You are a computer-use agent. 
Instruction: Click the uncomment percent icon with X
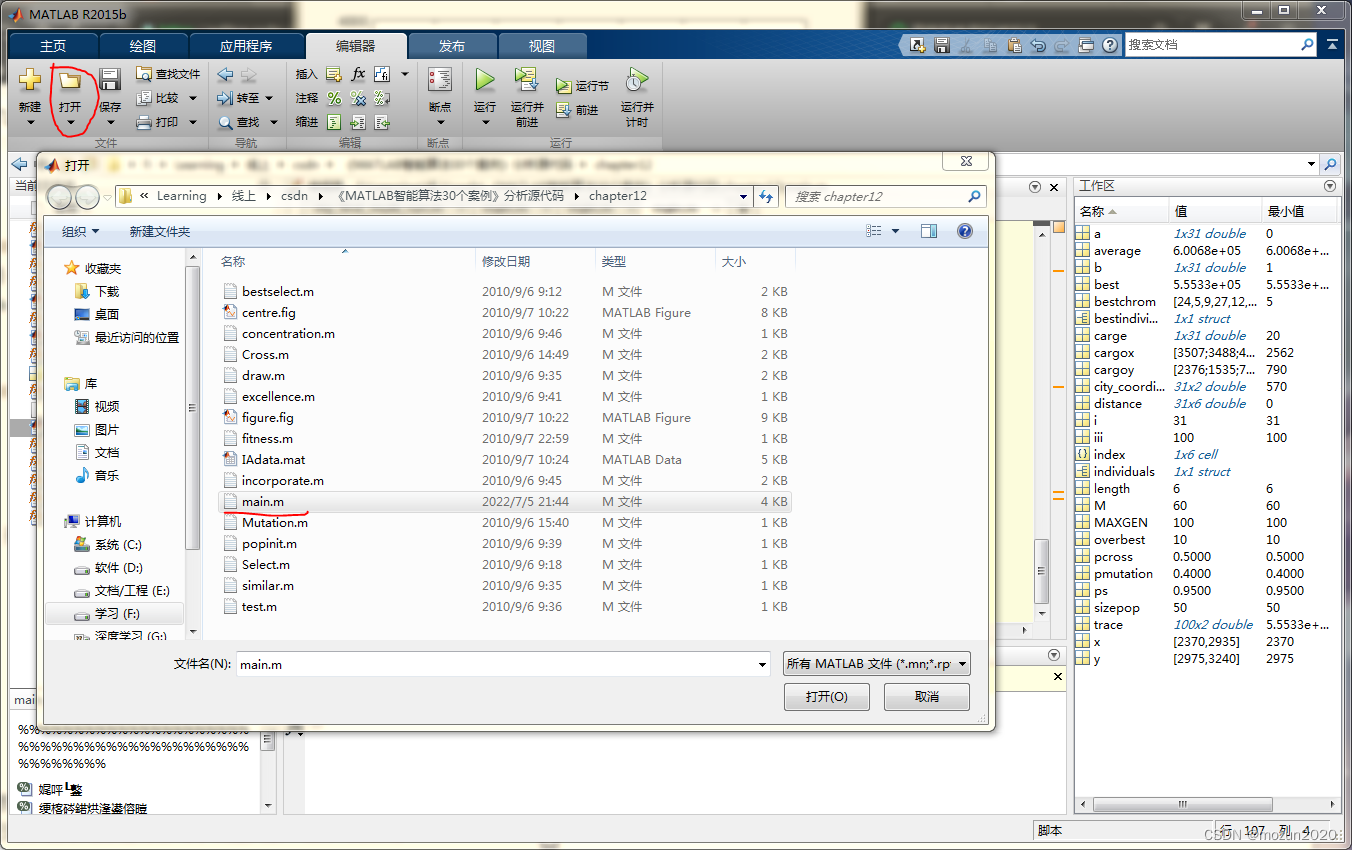358,98
